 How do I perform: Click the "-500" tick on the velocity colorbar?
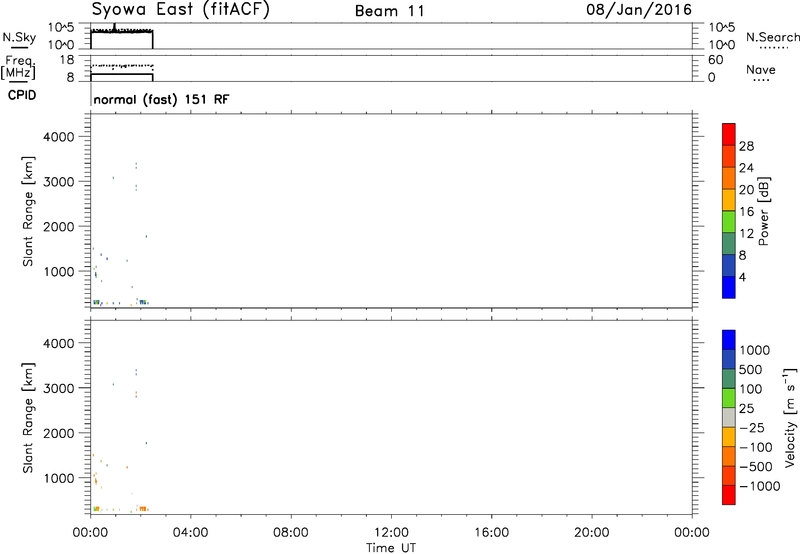pos(756,467)
